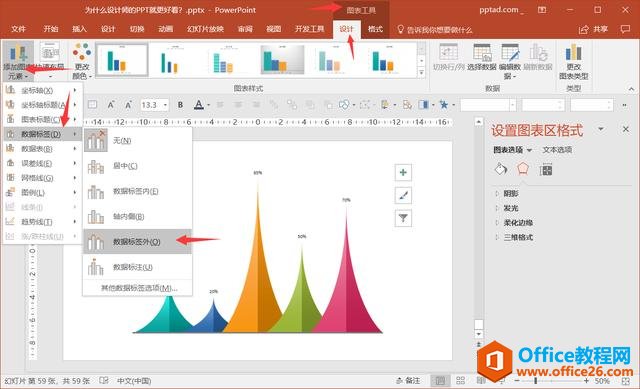Click the spell check icon in status bar
Viewport: 640px width, 389px height.
click(104, 380)
